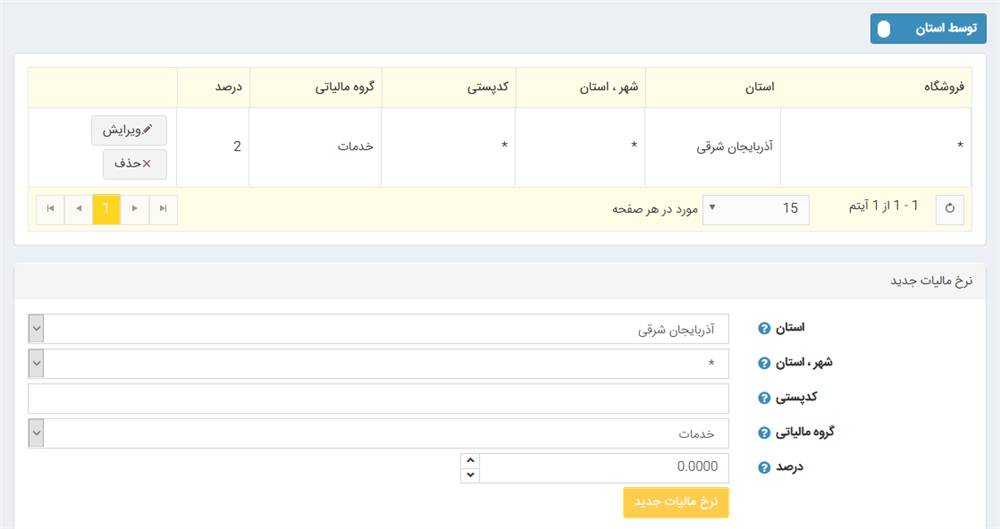Click the حذف delete button

(x=134, y=163)
